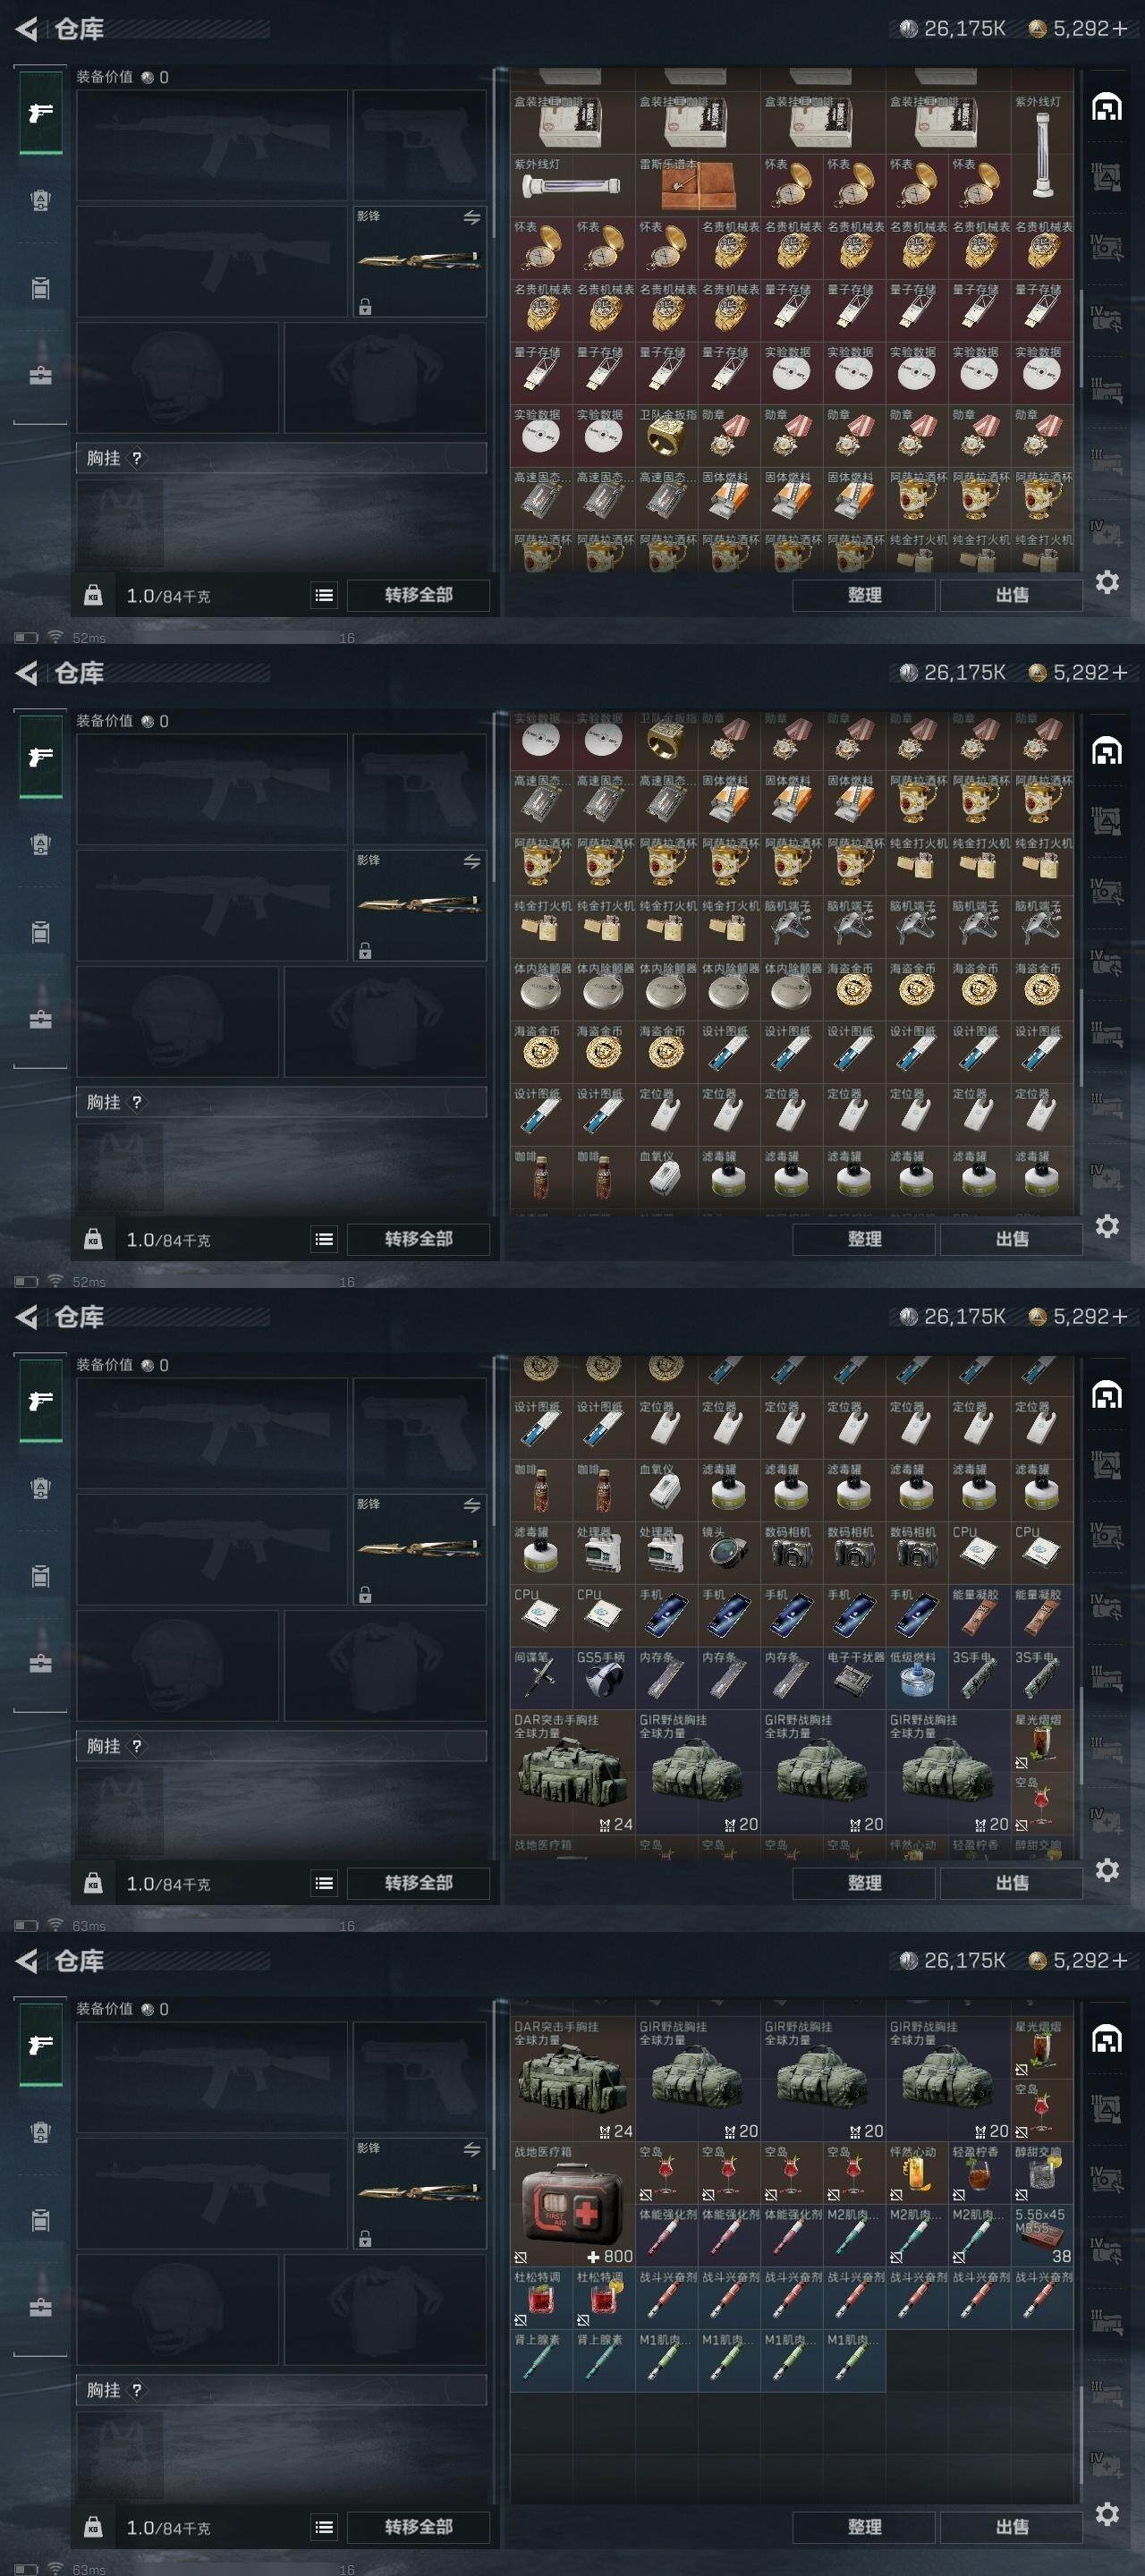Pick the 间谍笔 spy pen item
The image size is (1145, 2576).
pyautogui.click(x=541, y=1678)
